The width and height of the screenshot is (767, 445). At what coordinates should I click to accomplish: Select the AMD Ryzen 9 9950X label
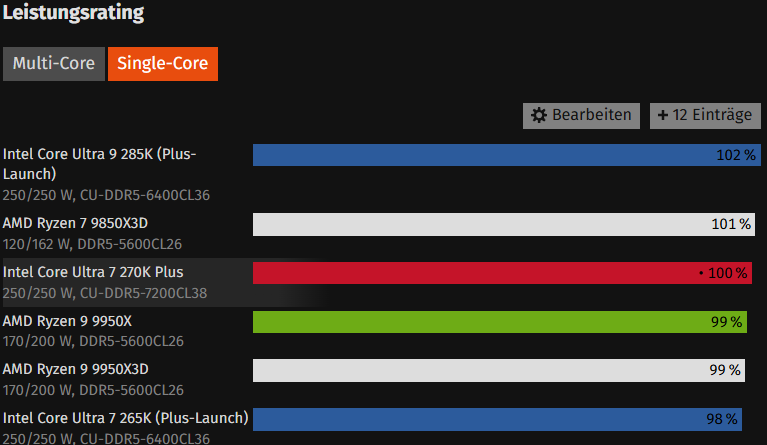tap(68, 321)
